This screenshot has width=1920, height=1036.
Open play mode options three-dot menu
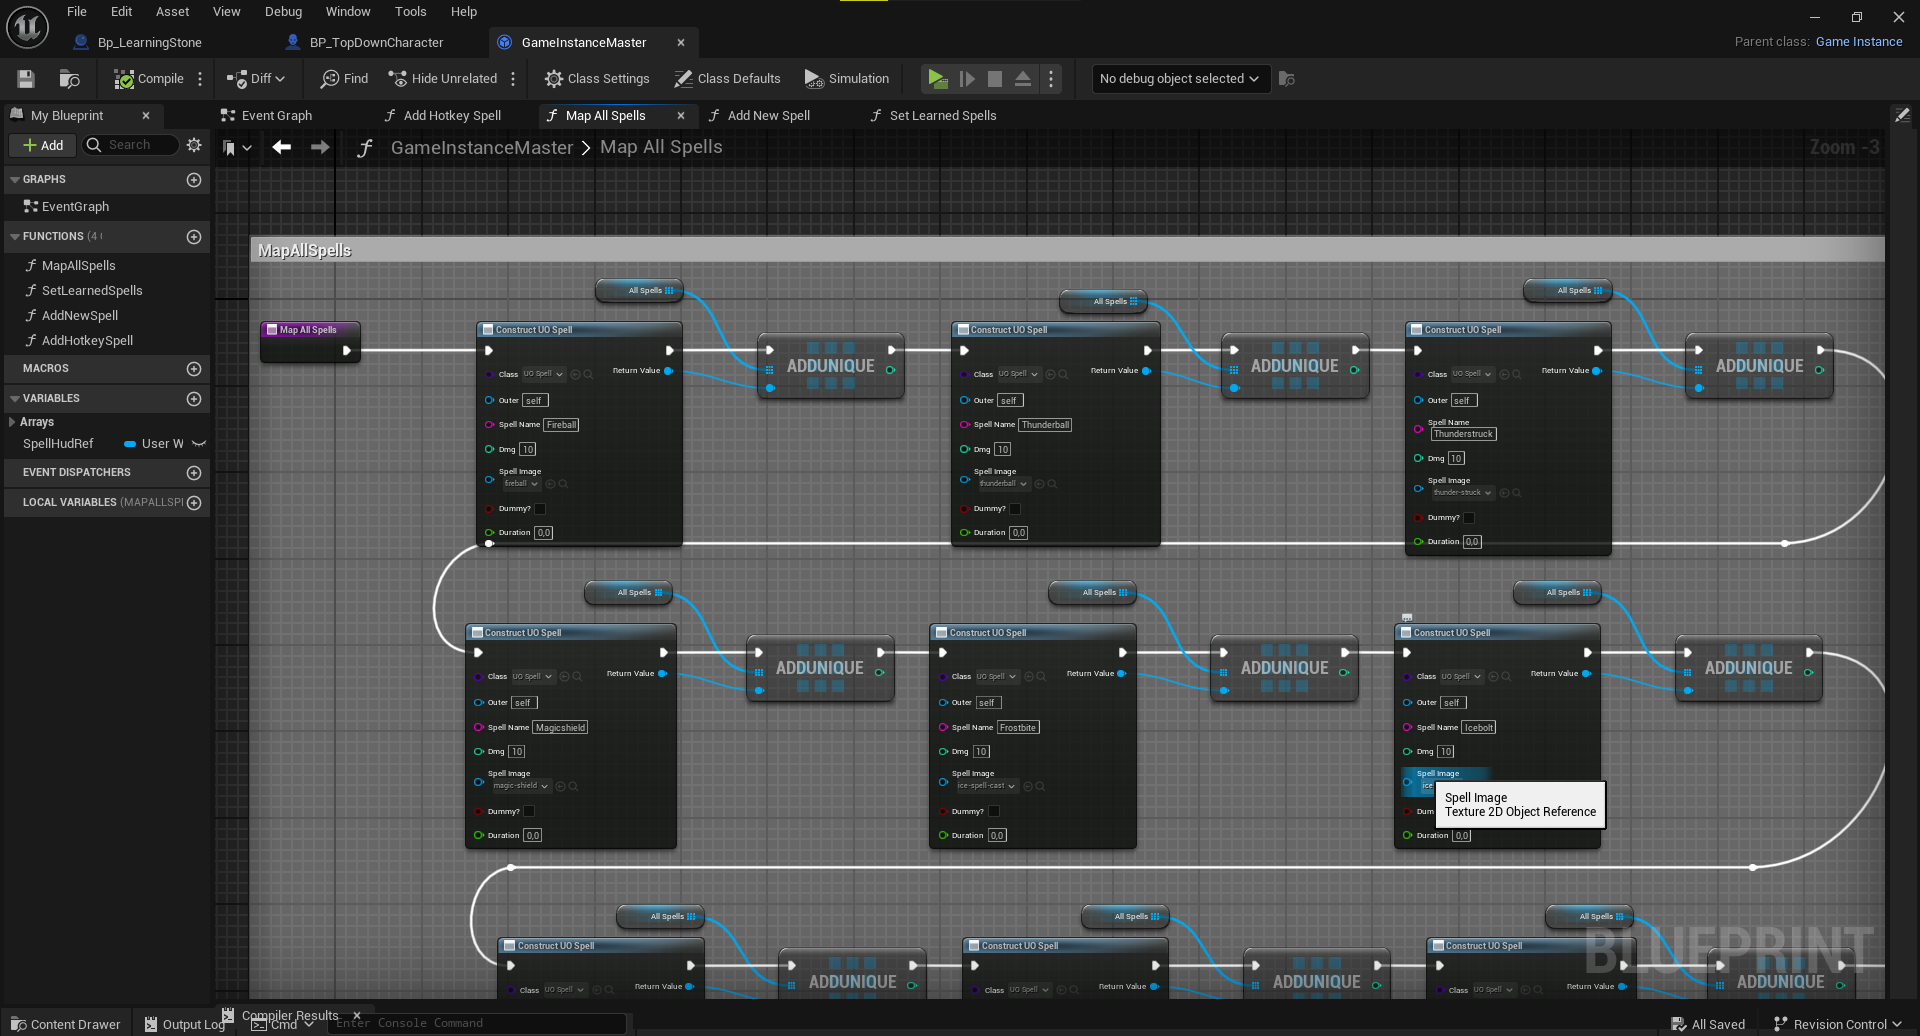click(x=1051, y=79)
